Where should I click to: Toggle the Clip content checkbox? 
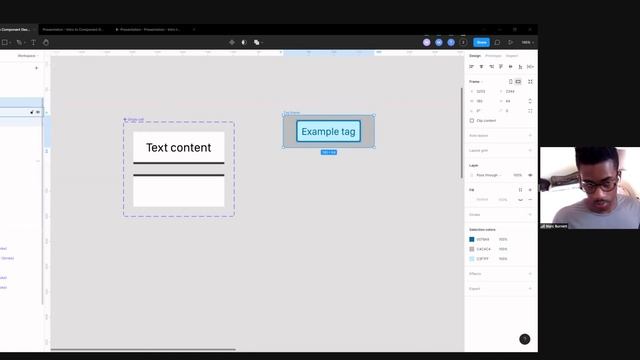pyautogui.click(x=472, y=120)
